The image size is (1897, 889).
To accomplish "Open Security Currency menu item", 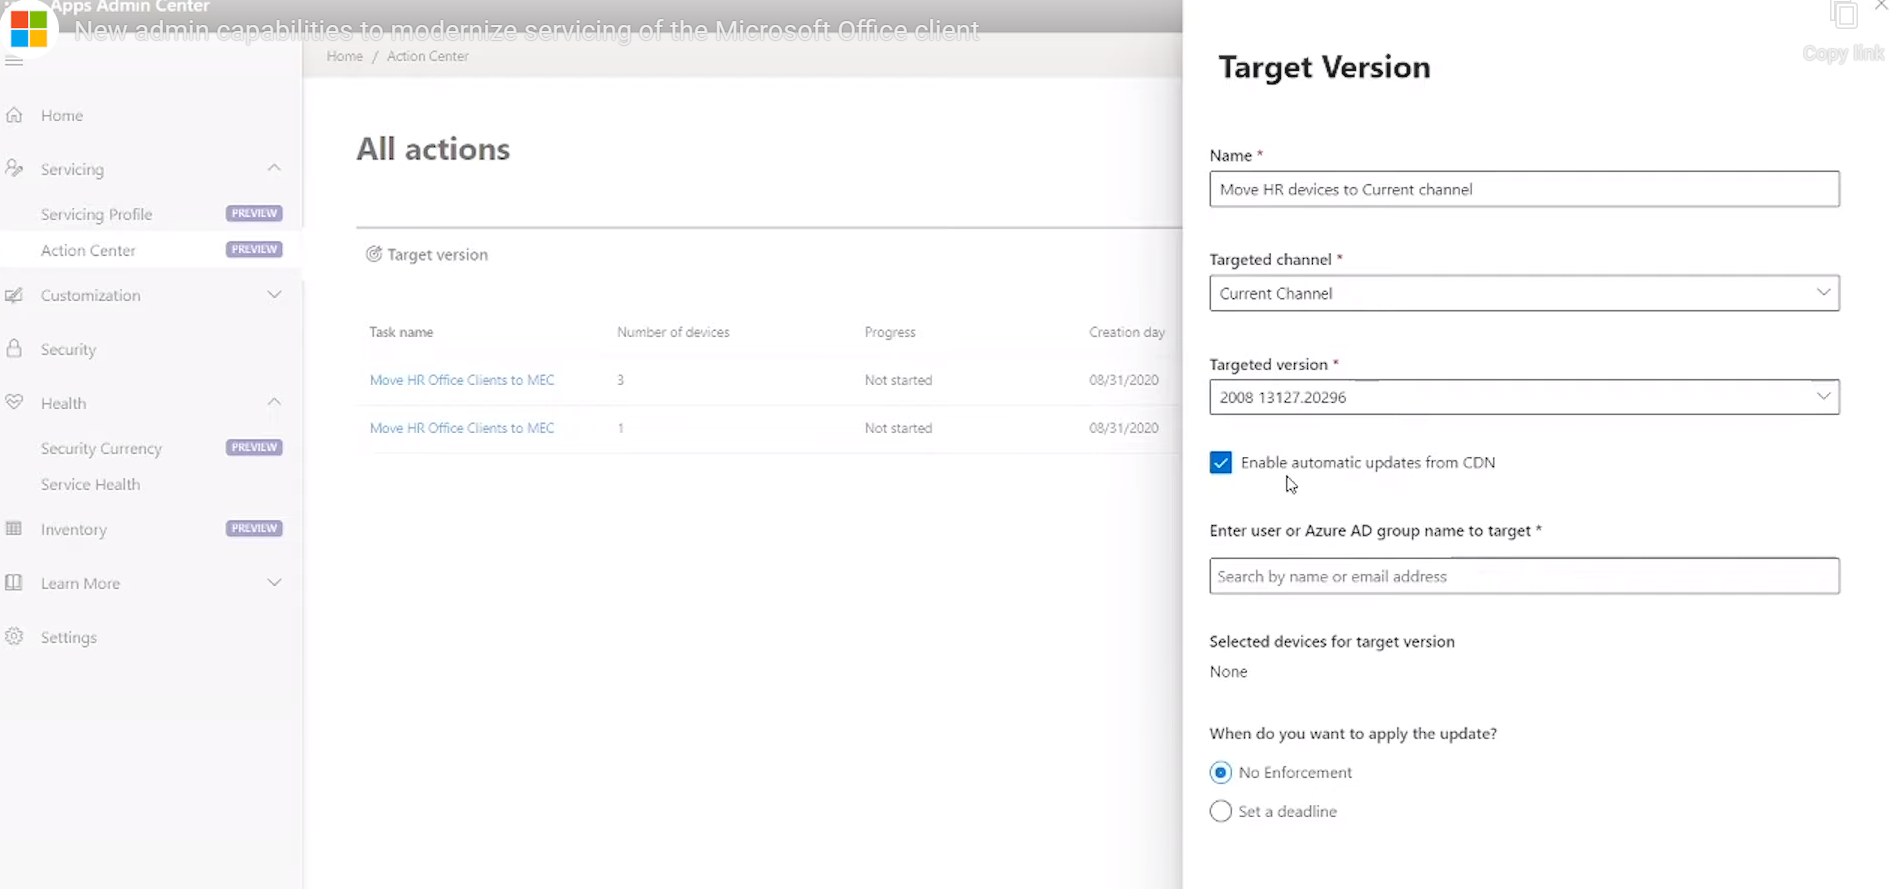I will [101, 448].
